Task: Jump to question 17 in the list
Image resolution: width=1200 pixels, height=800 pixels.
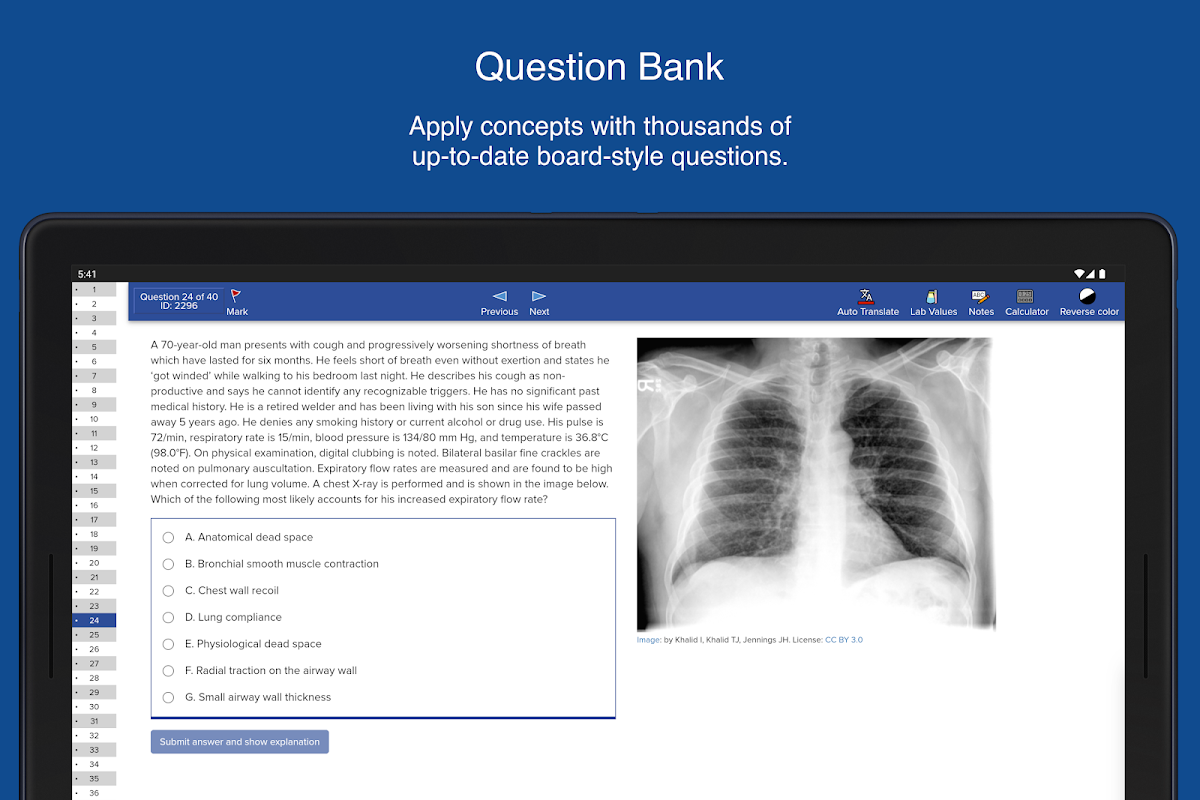Action: coord(94,520)
